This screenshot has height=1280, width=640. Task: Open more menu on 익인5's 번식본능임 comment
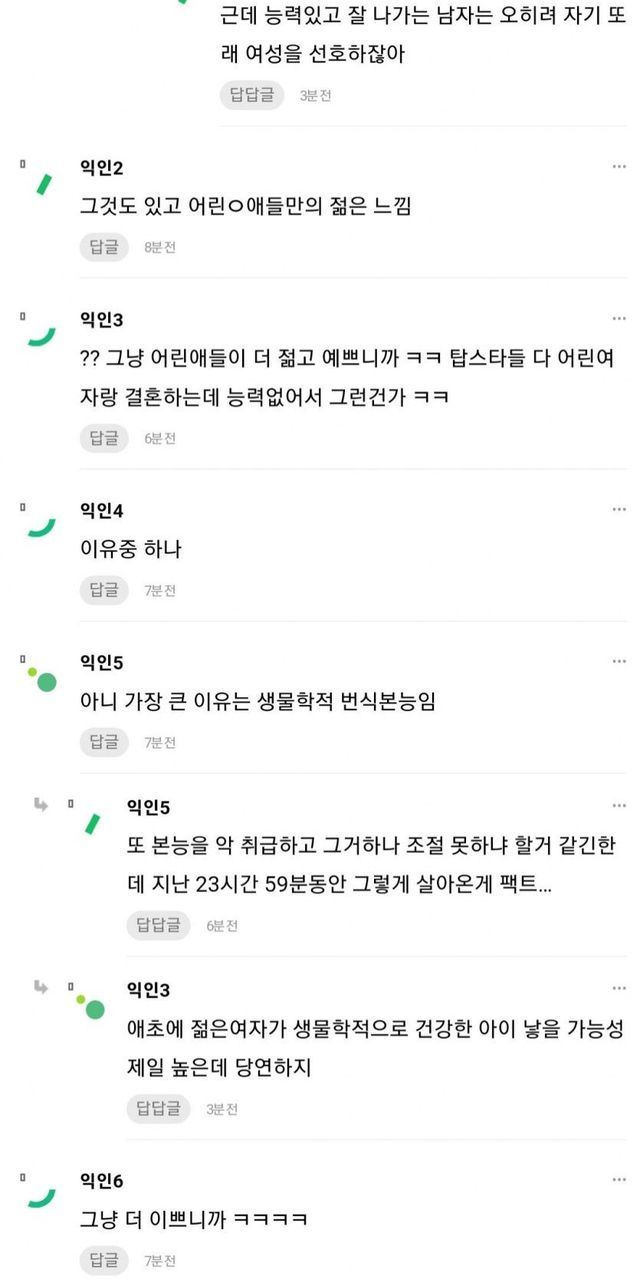[x=619, y=662]
